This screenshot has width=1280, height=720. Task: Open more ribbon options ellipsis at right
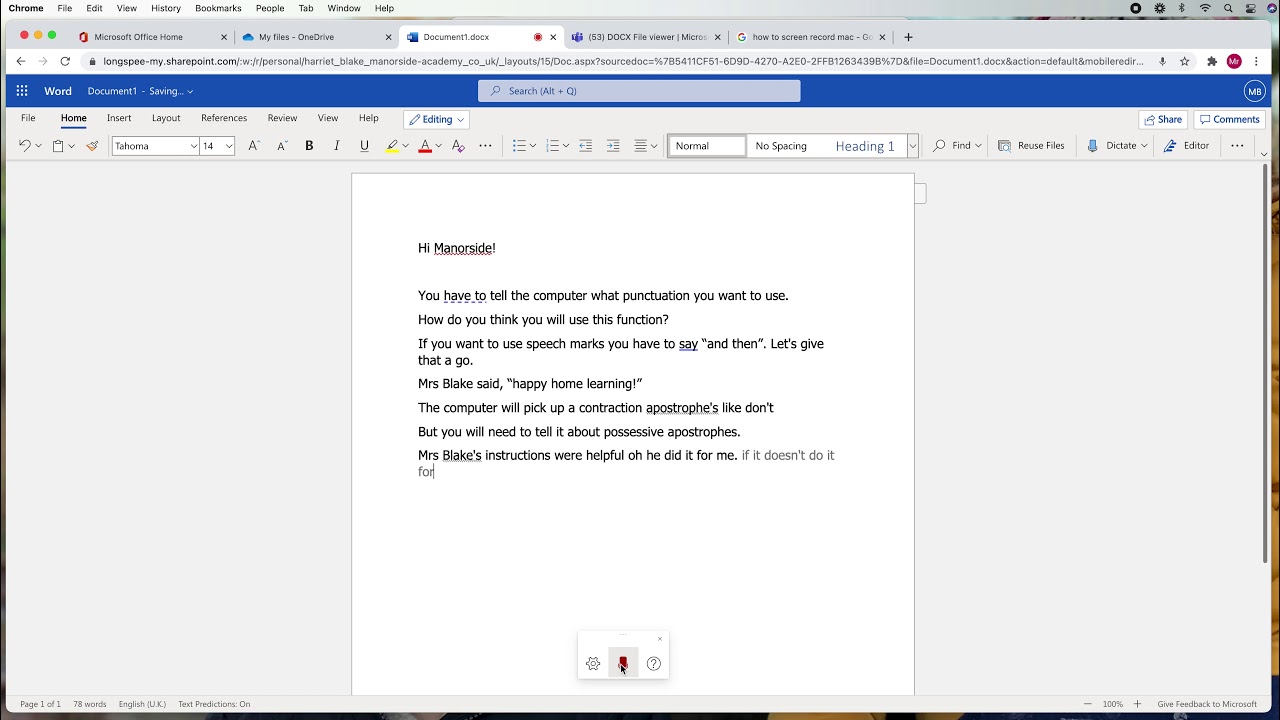[1237, 146]
